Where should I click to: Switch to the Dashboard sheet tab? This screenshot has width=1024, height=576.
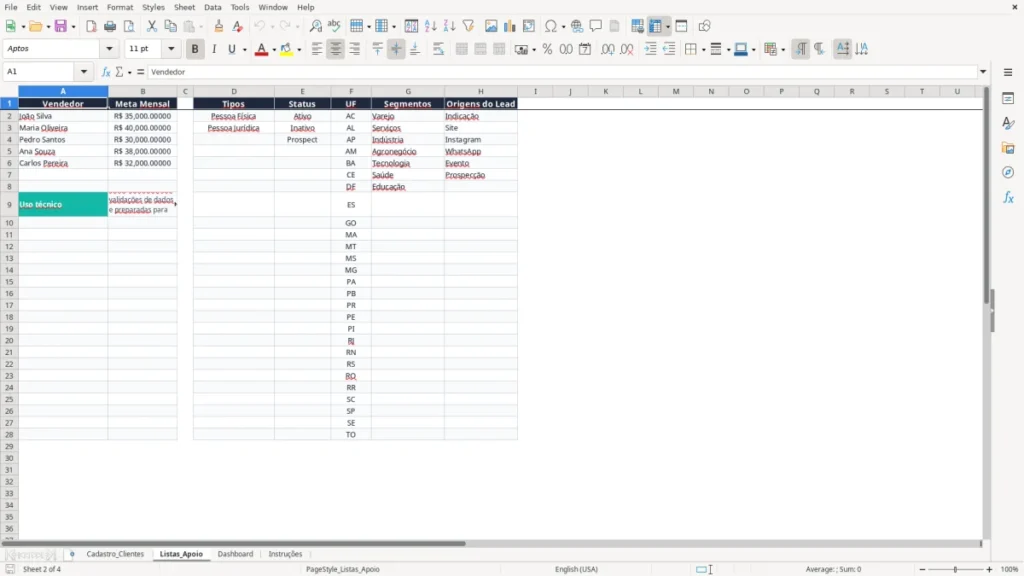[x=235, y=554]
